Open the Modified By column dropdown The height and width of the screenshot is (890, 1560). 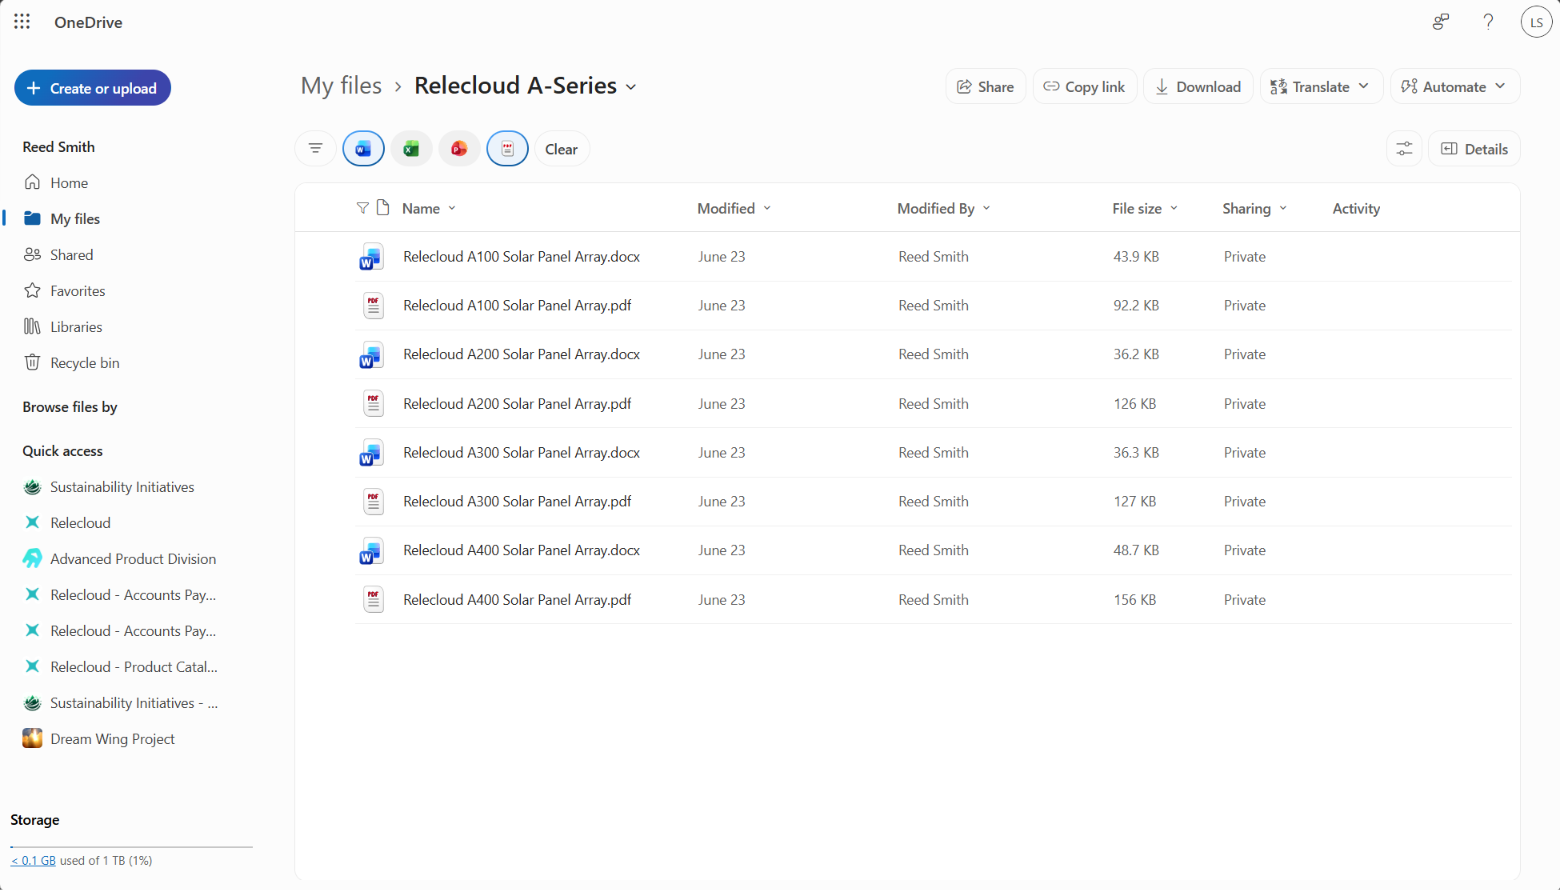[944, 208]
